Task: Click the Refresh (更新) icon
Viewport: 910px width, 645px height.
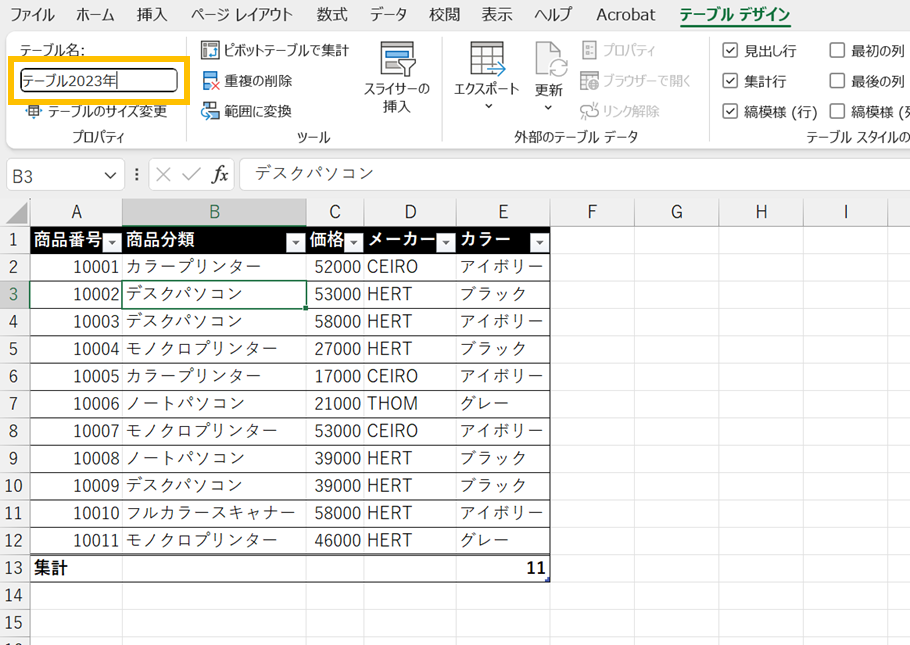Action: [x=549, y=60]
